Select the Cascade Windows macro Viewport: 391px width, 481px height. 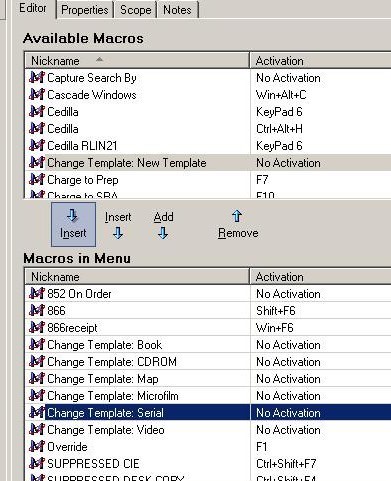click(92, 95)
